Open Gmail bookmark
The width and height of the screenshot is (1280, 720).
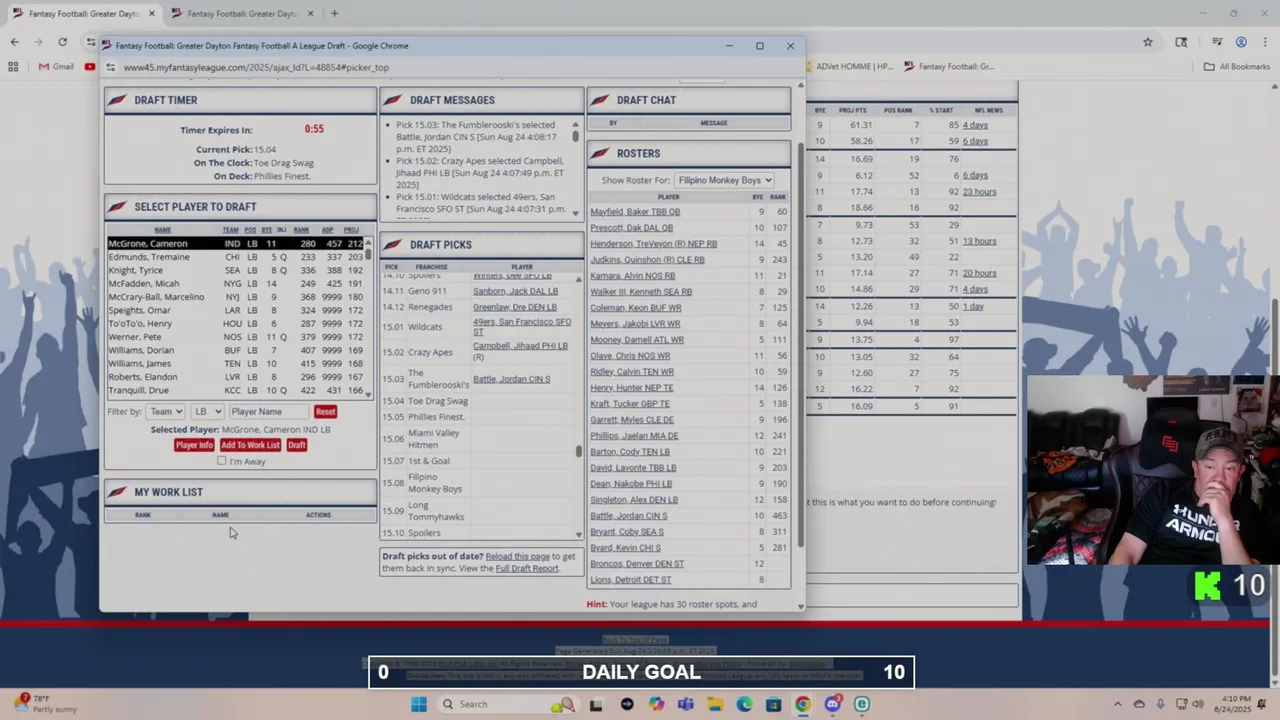pos(56,66)
